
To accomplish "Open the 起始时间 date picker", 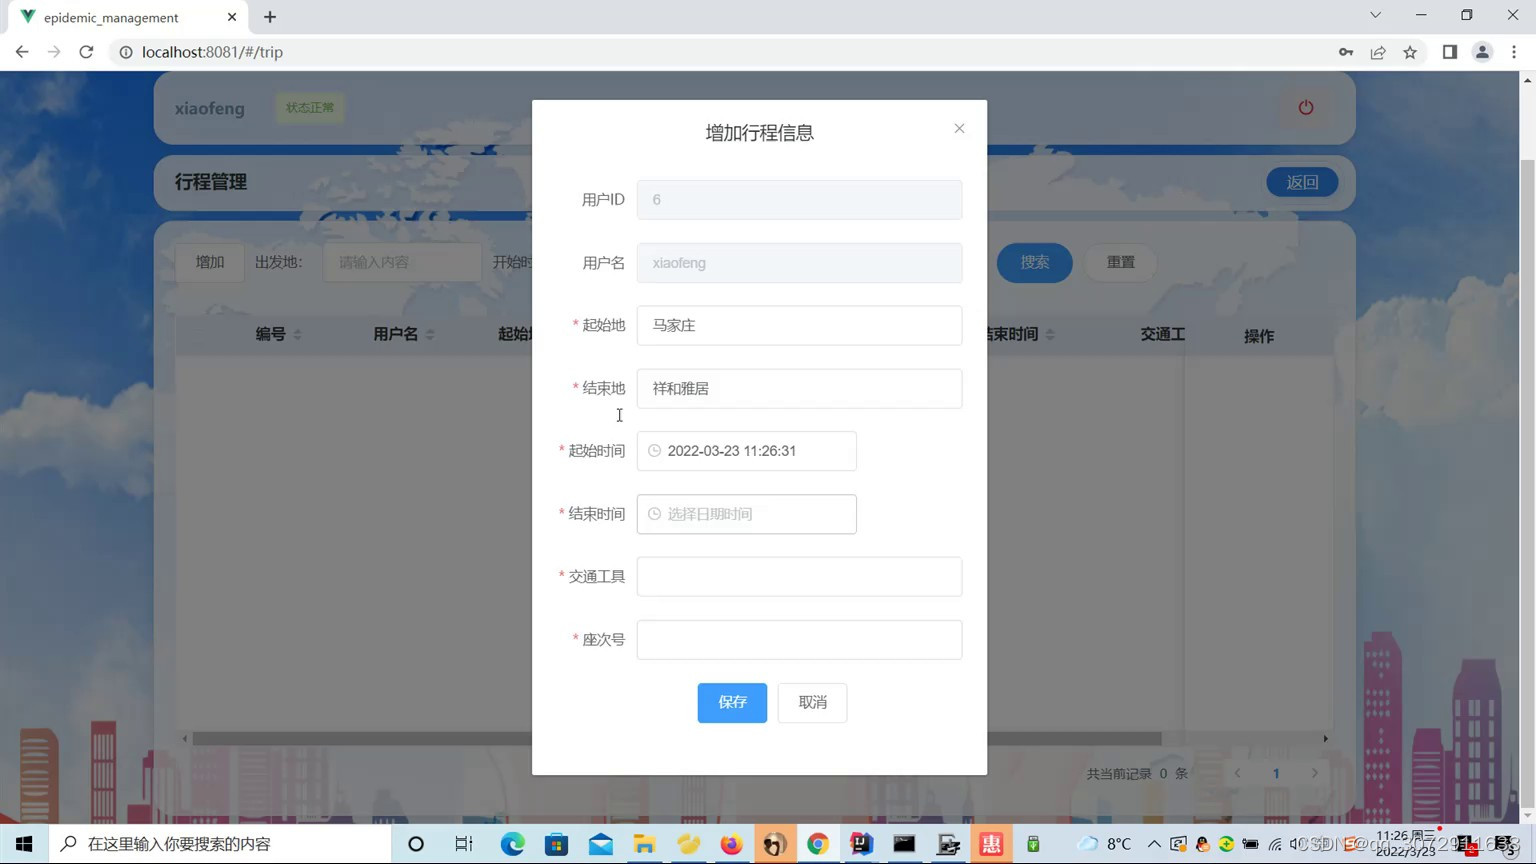I will pyautogui.click(x=746, y=451).
